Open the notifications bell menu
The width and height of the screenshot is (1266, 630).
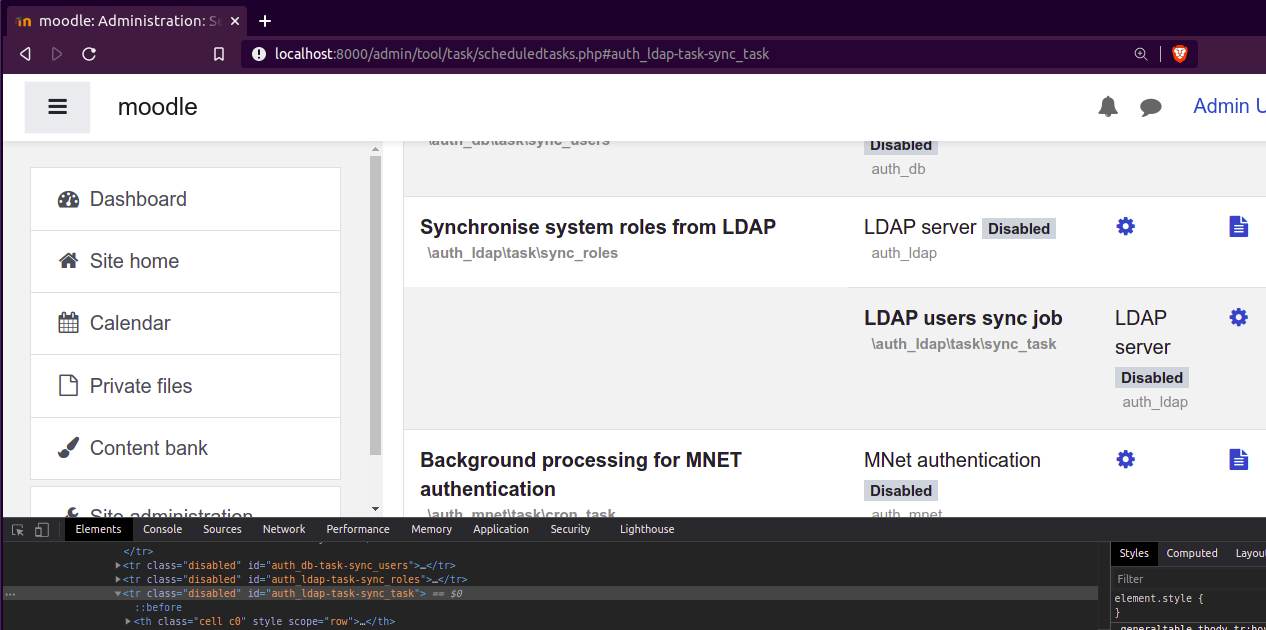point(1108,107)
